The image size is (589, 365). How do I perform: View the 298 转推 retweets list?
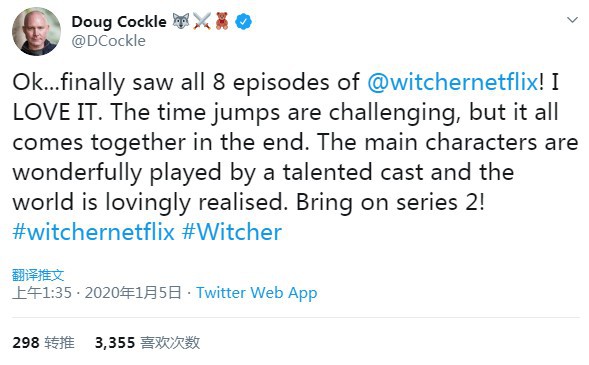point(43,342)
